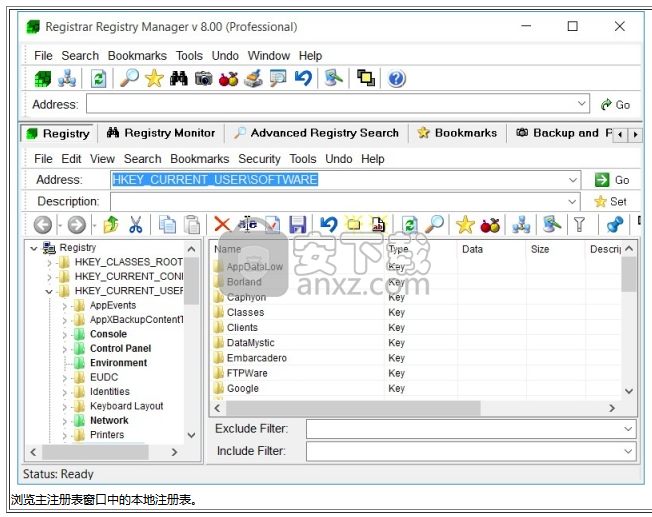The width and height of the screenshot is (652, 517).
Task: Switch to the Bookmarks tab
Action: [457, 133]
